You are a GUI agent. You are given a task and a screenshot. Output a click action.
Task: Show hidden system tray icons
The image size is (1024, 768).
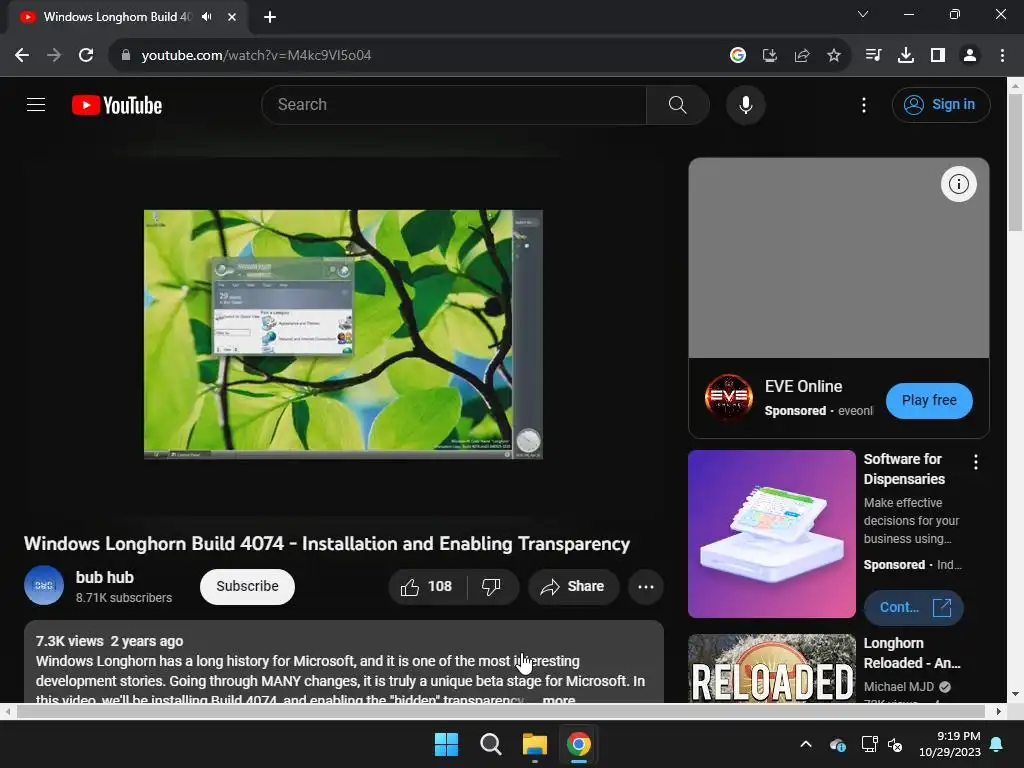pos(806,744)
